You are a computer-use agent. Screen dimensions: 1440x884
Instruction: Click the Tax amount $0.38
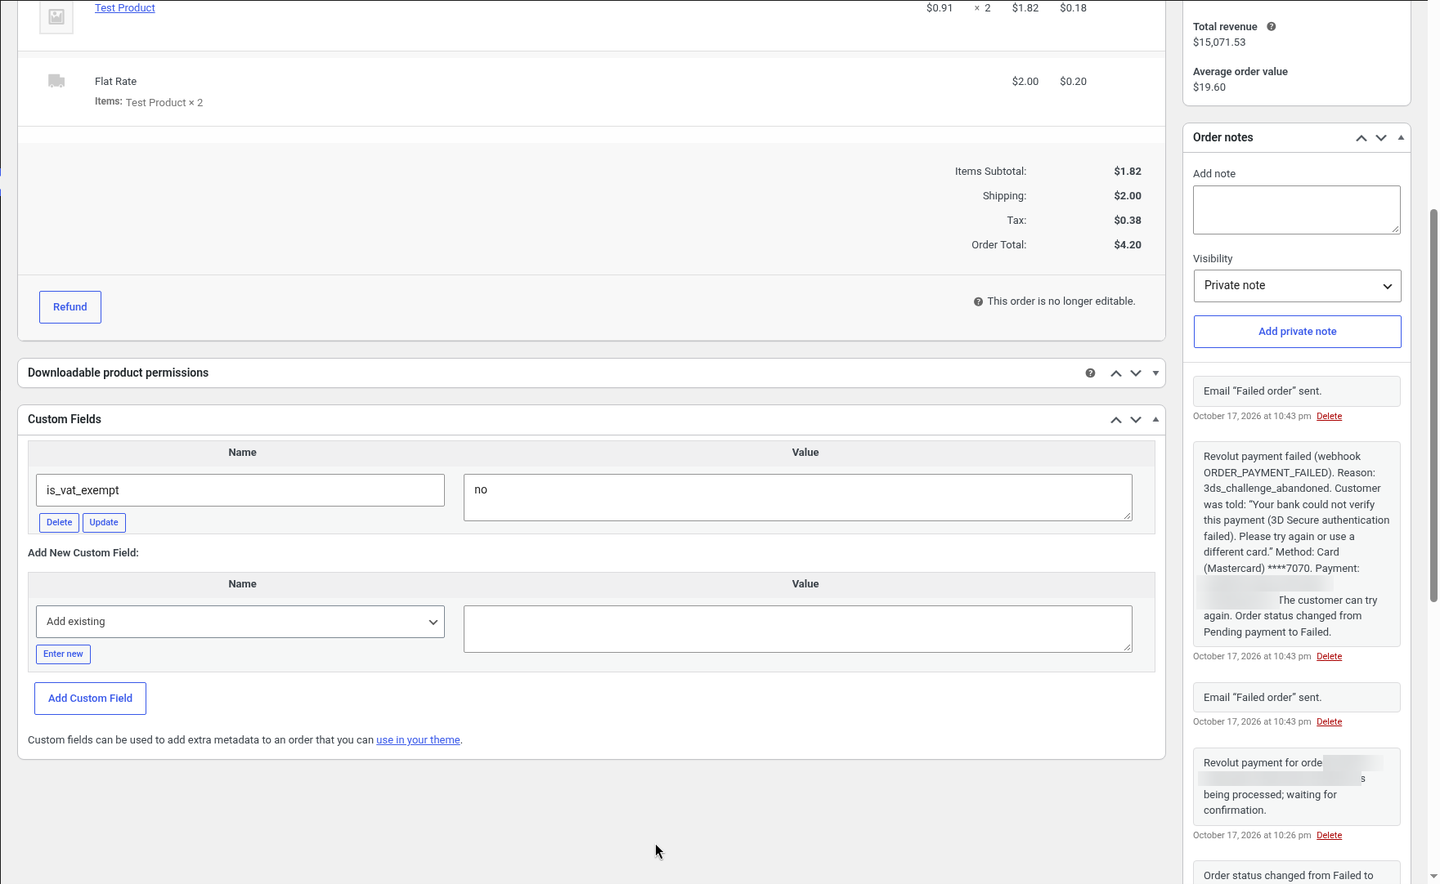pos(1127,221)
